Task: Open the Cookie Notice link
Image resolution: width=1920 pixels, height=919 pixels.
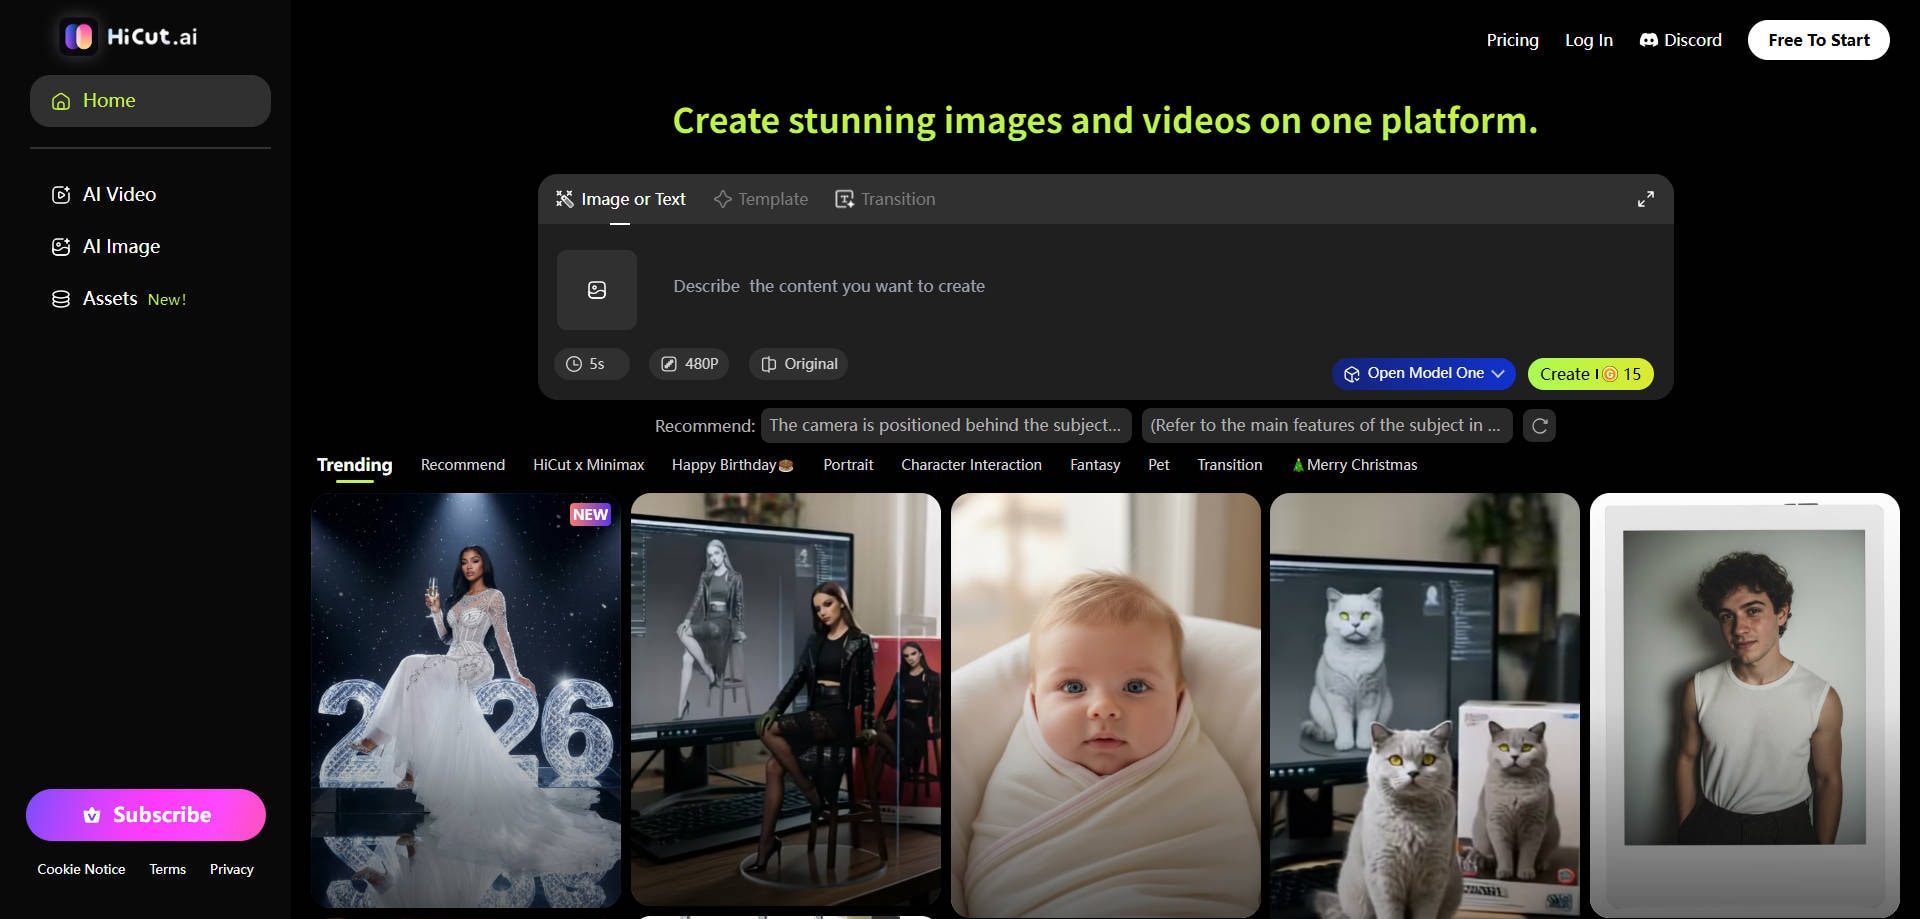Action: point(82,870)
